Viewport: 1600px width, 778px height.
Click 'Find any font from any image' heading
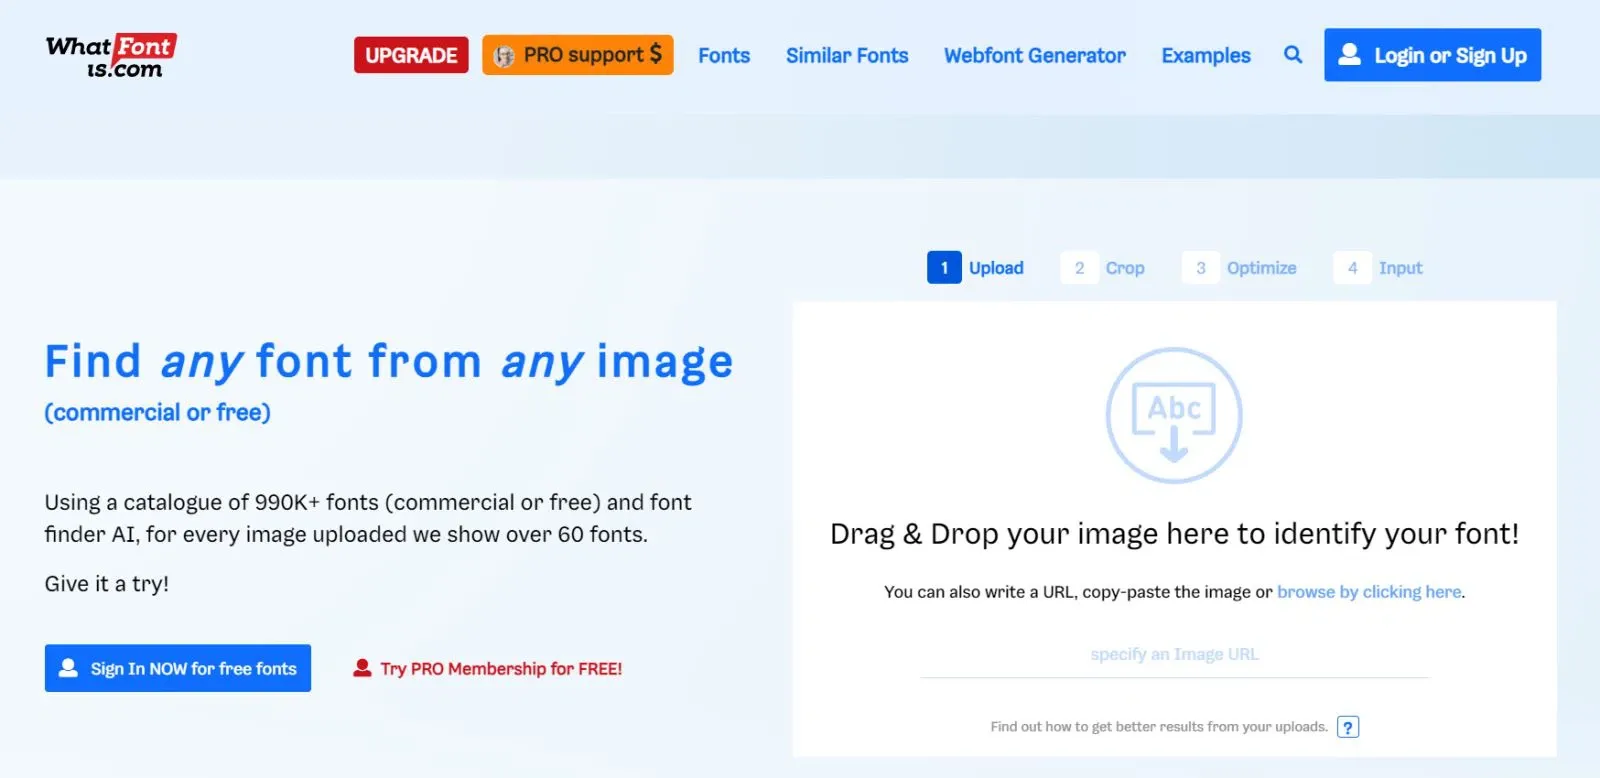[389, 362]
